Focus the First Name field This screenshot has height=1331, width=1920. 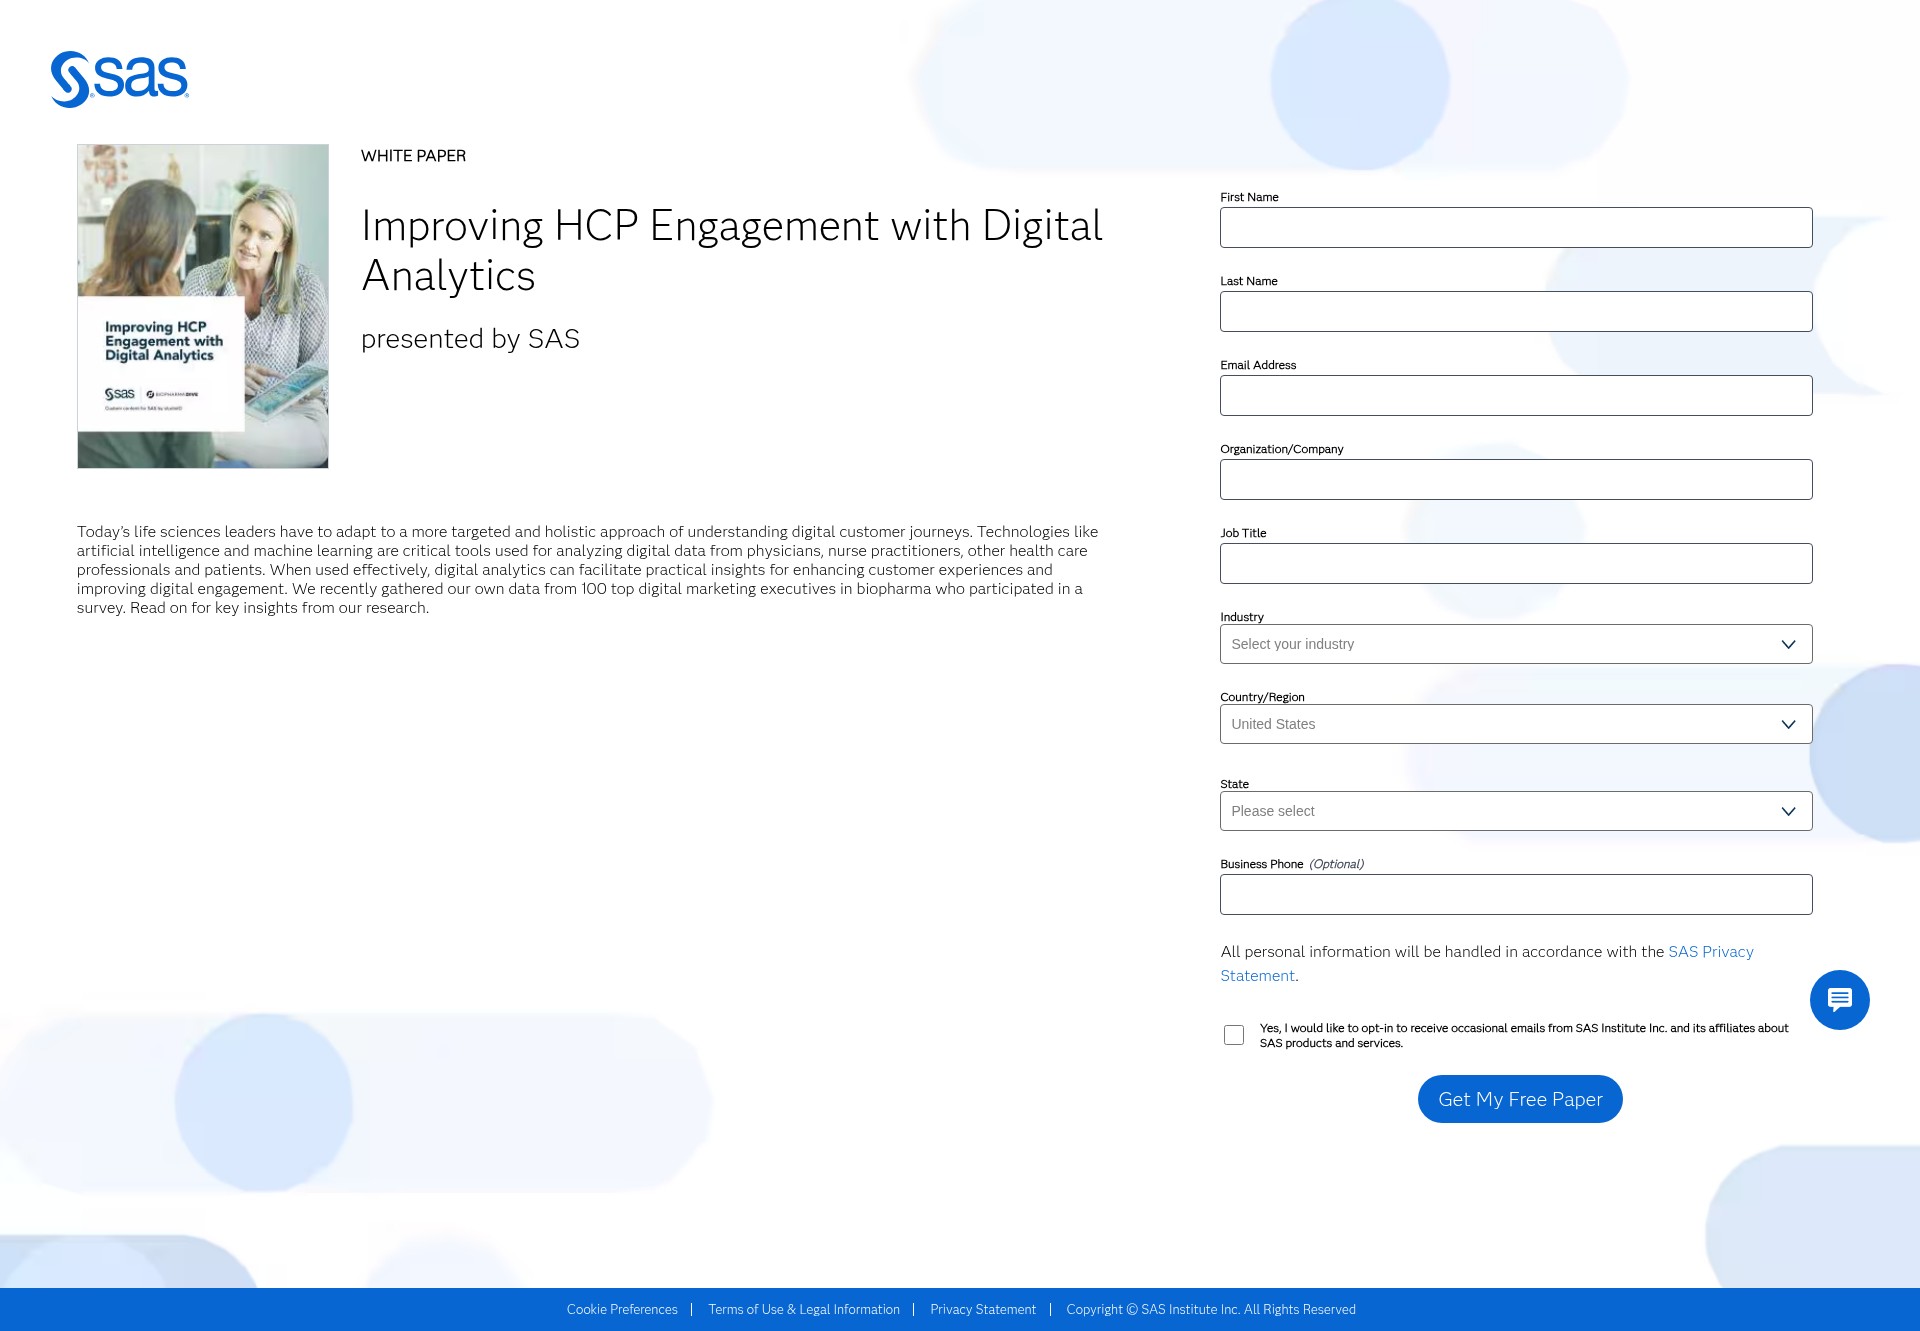(1516, 228)
